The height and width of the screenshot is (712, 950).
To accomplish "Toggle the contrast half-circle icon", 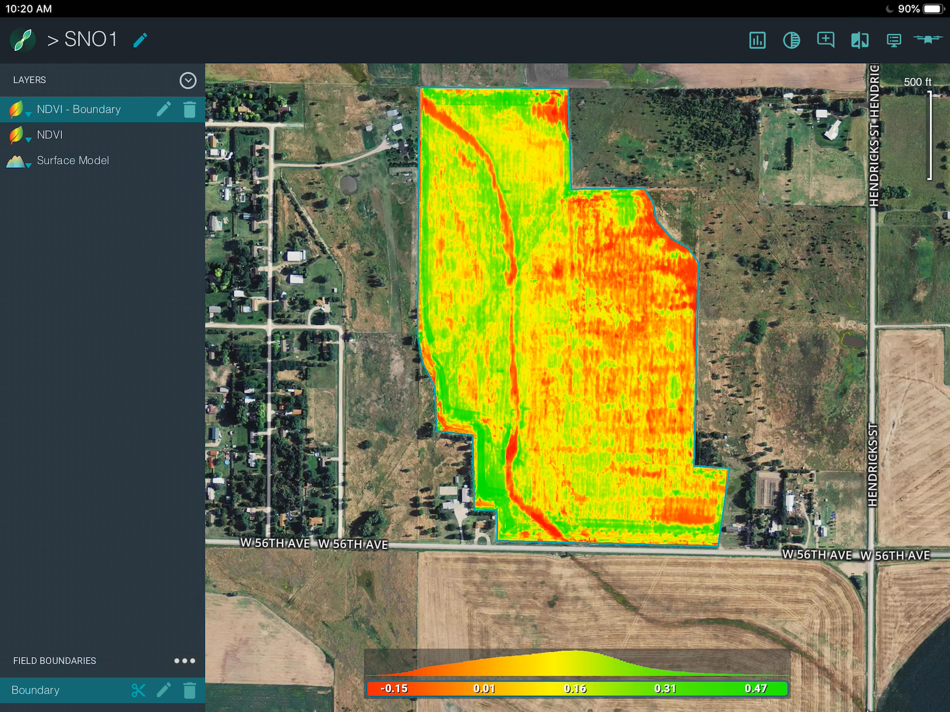I will click(x=791, y=41).
